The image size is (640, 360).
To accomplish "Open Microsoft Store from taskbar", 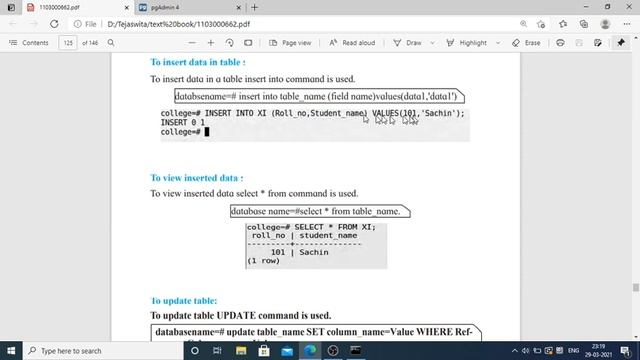I will click(264, 351).
